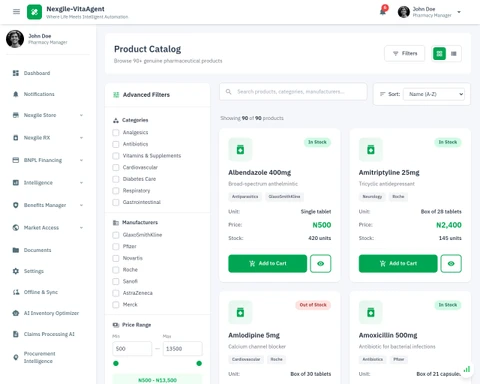Expand the Market Access chevron

point(81,228)
